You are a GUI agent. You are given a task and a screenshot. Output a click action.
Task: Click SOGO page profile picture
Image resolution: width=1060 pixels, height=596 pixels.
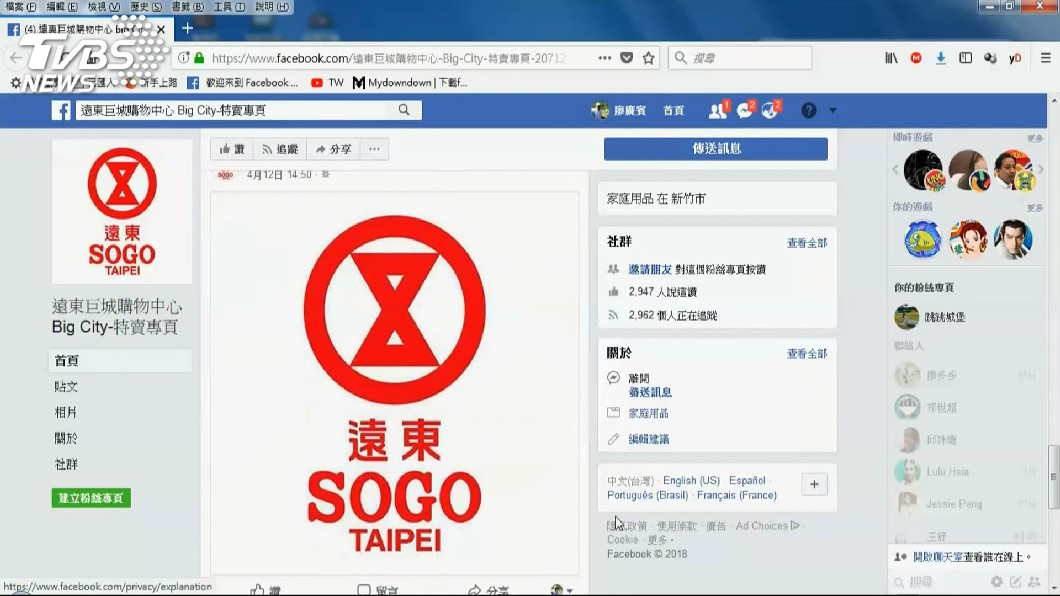(x=122, y=212)
